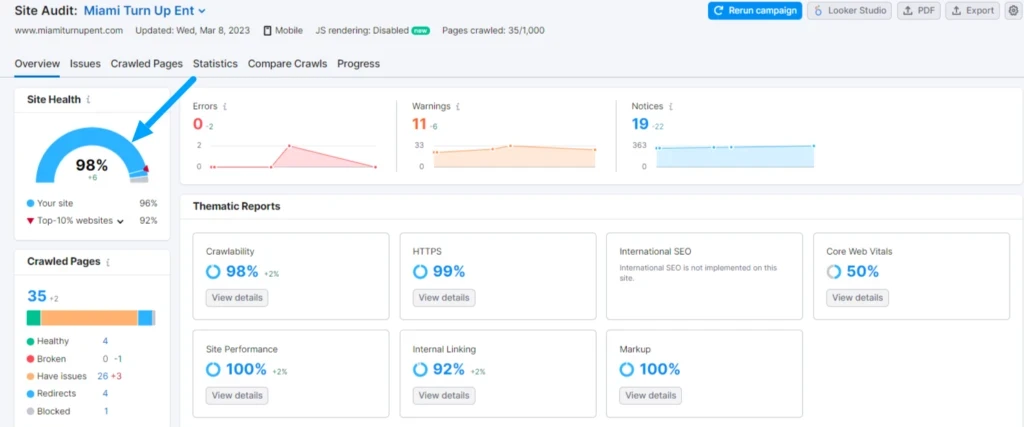Click the Errors trend chart
The width and height of the screenshot is (1024, 427).
(293, 156)
